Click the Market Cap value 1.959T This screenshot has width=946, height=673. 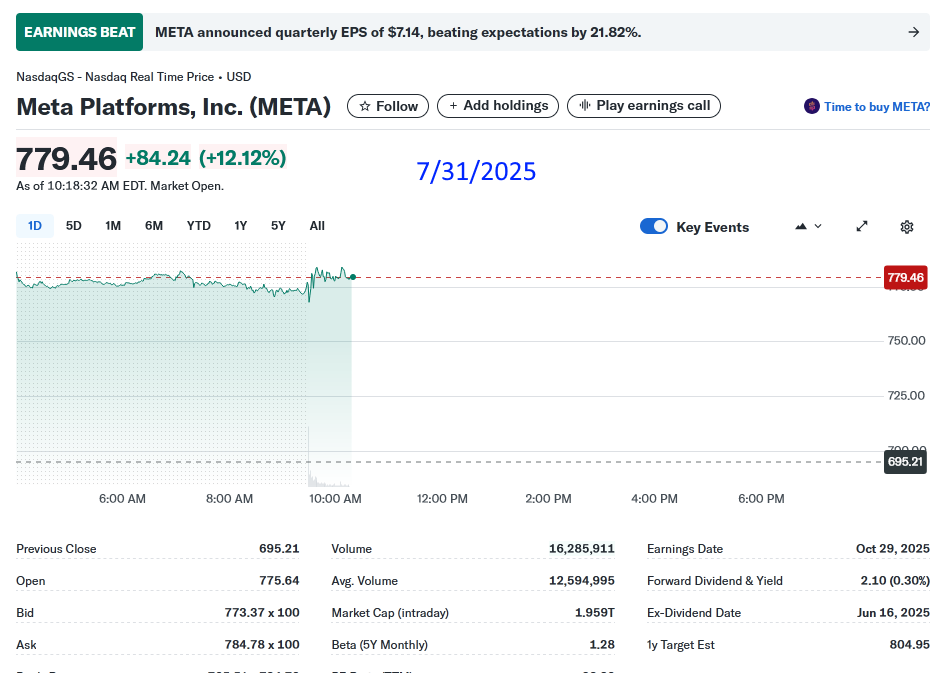click(x=595, y=613)
